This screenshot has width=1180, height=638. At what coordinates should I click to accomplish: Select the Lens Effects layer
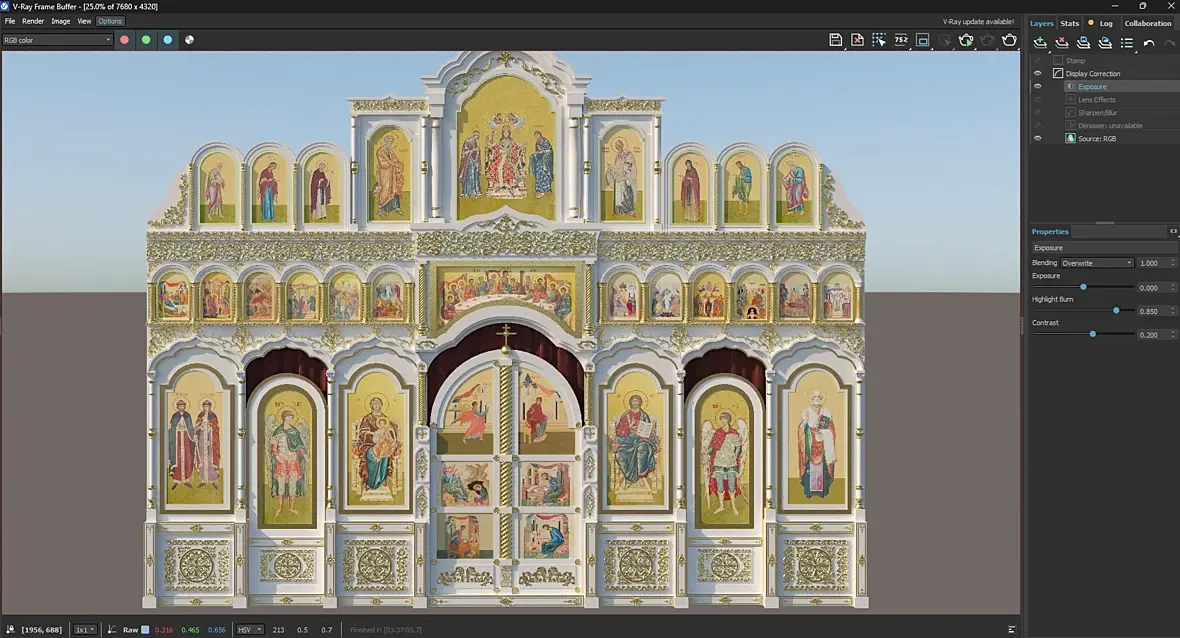(1096, 100)
